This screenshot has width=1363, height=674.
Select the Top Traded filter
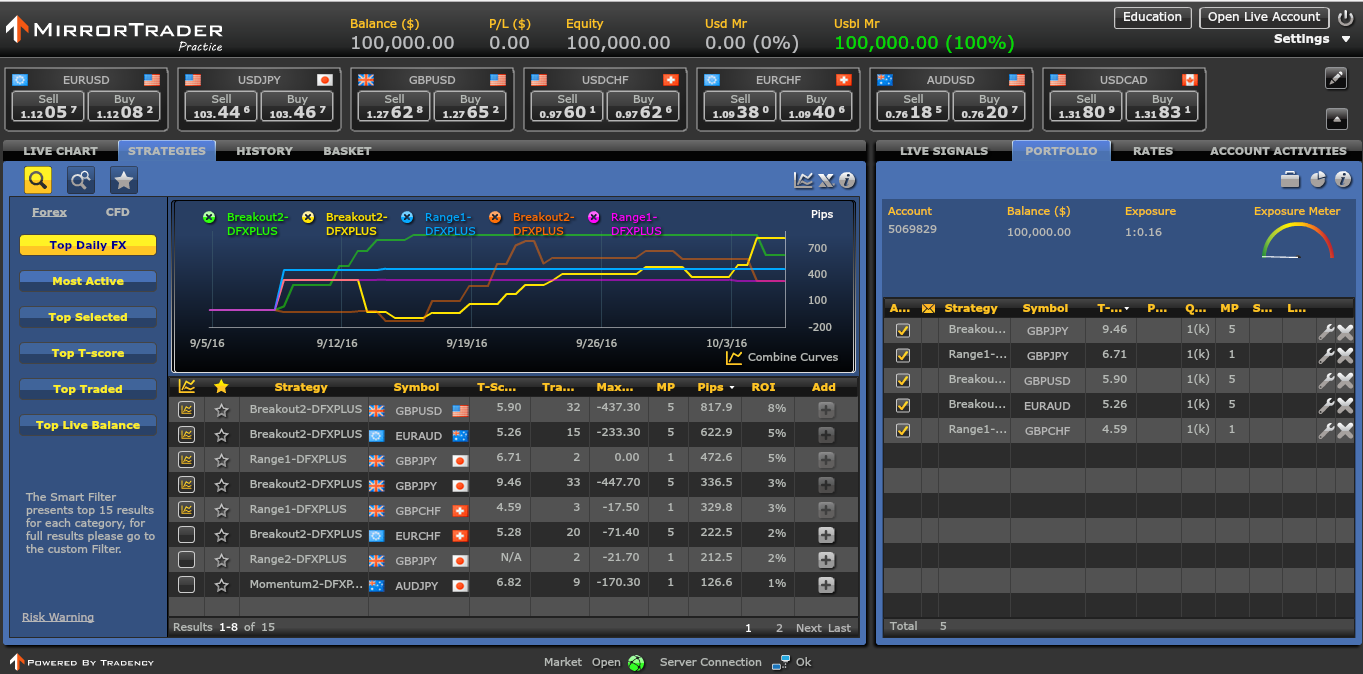pos(88,389)
